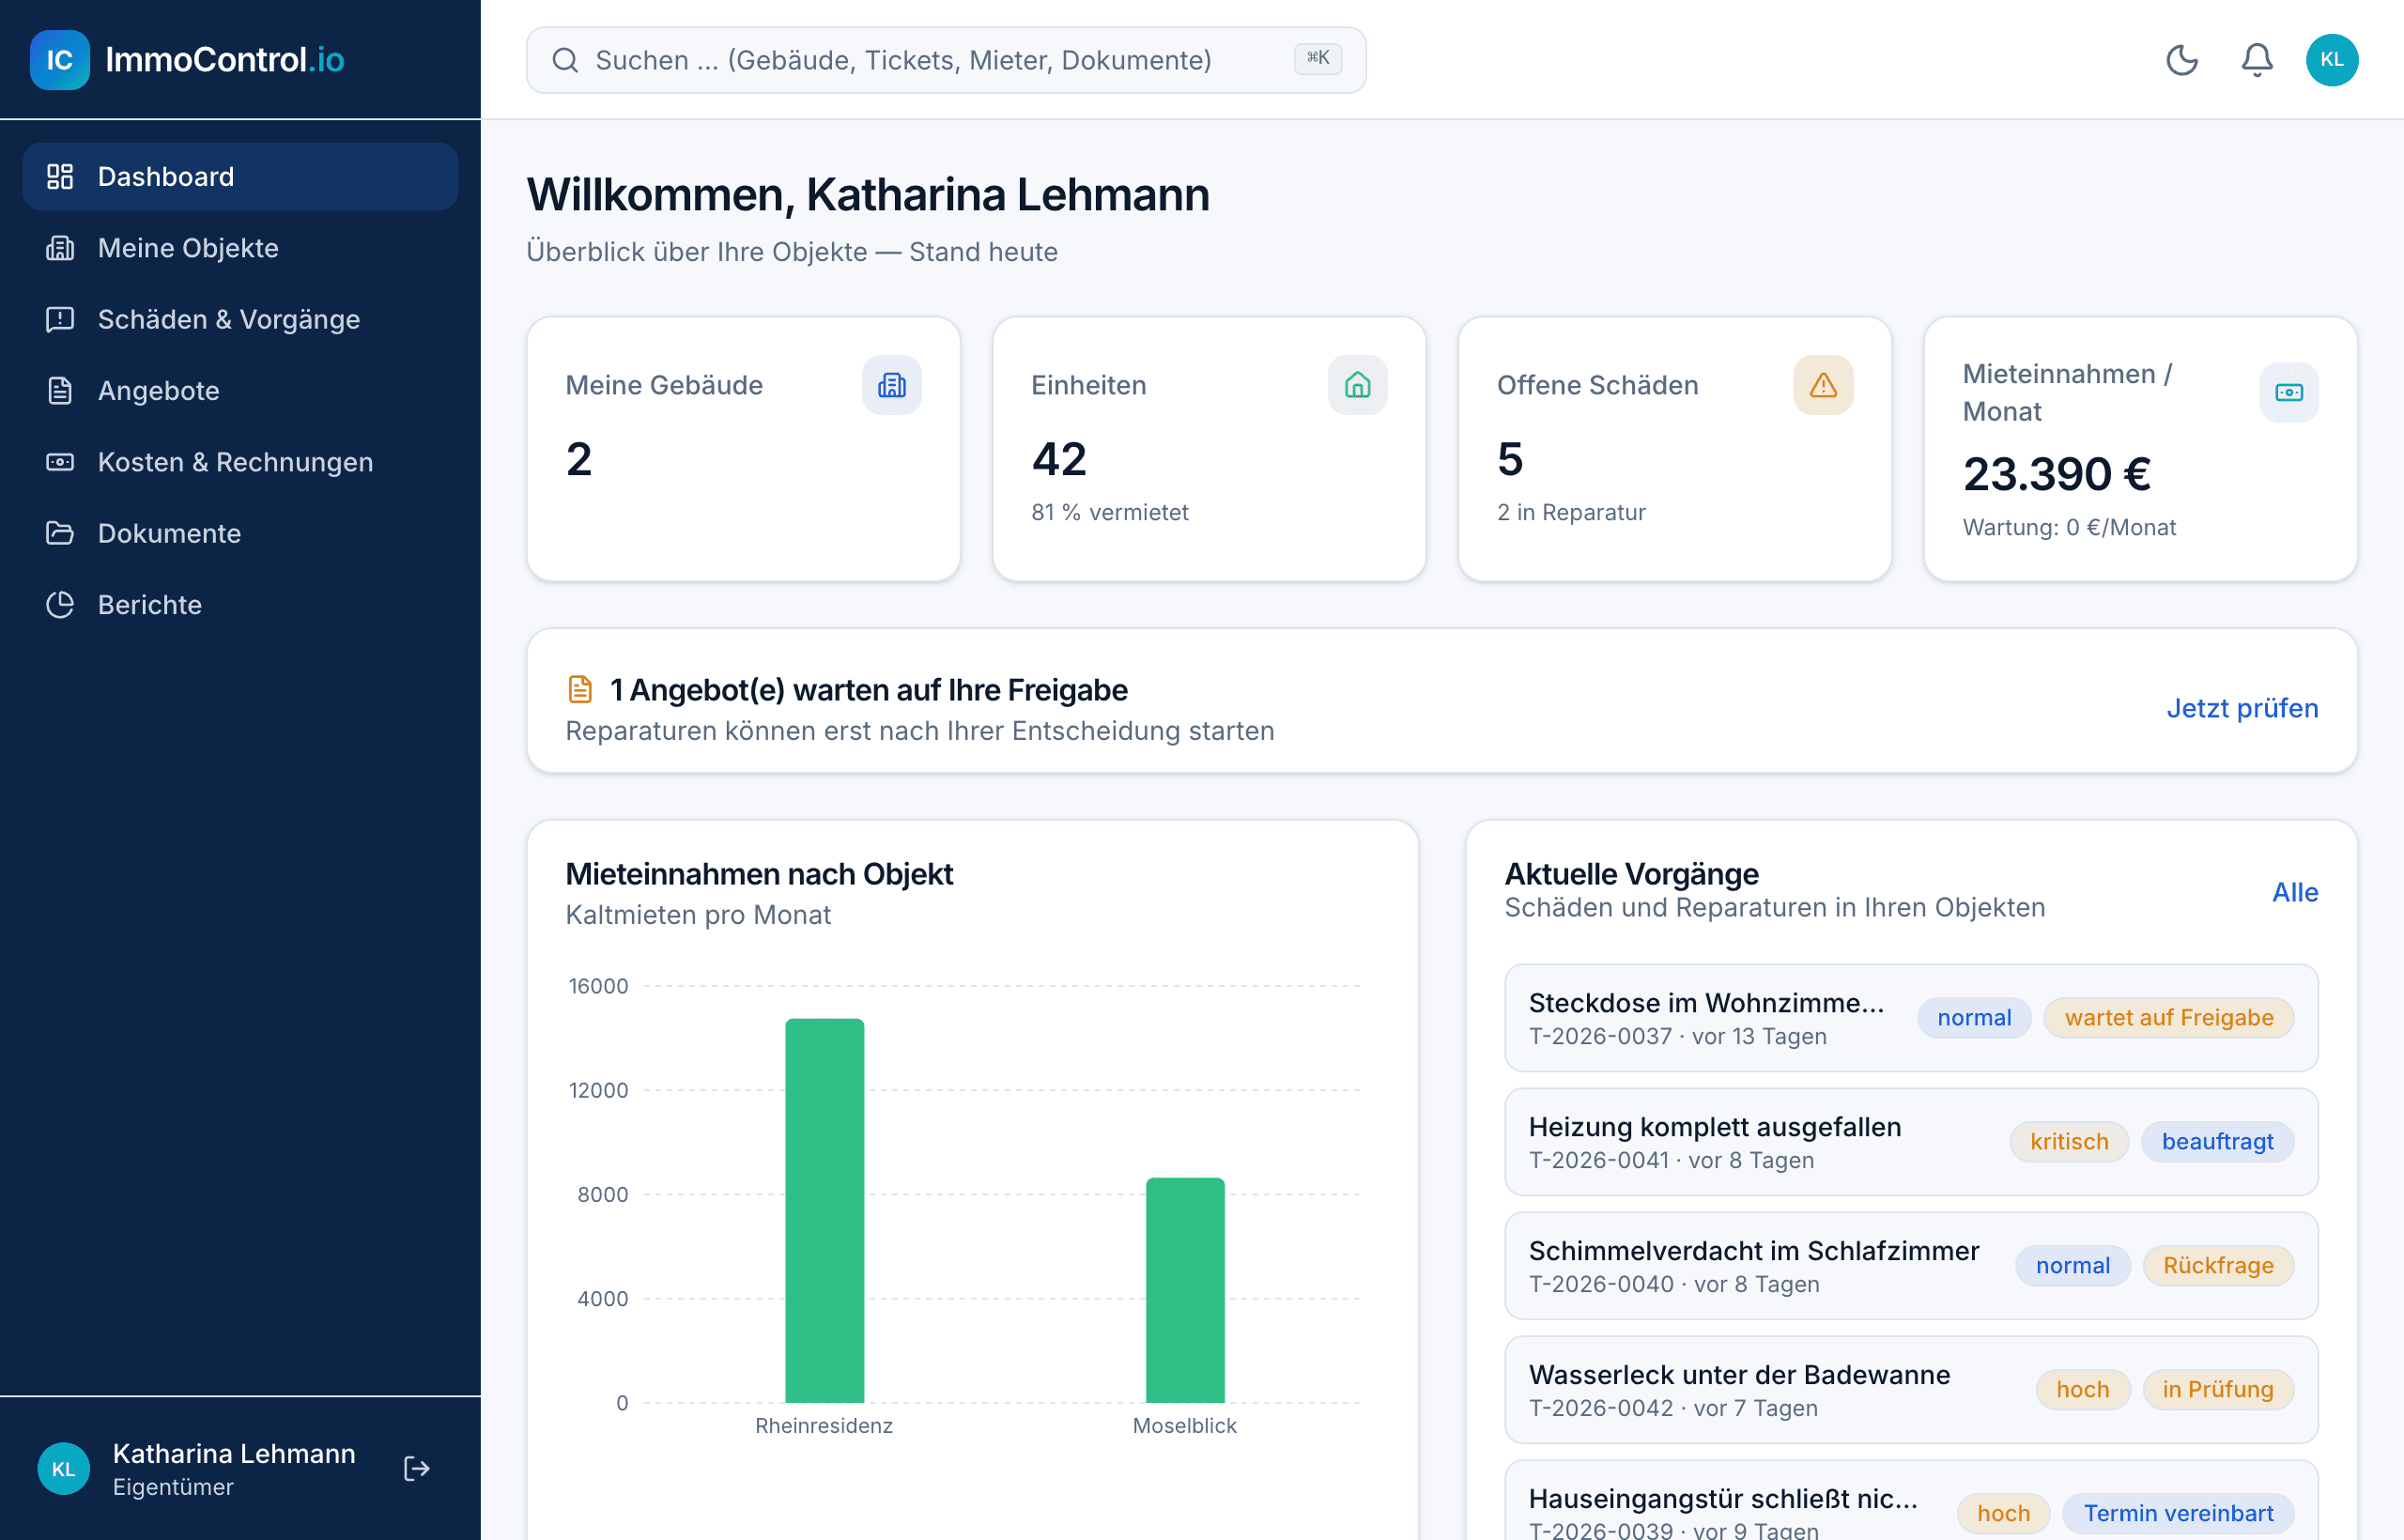Open ticket Wasserleck unter der Badewanne

(1910, 1390)
